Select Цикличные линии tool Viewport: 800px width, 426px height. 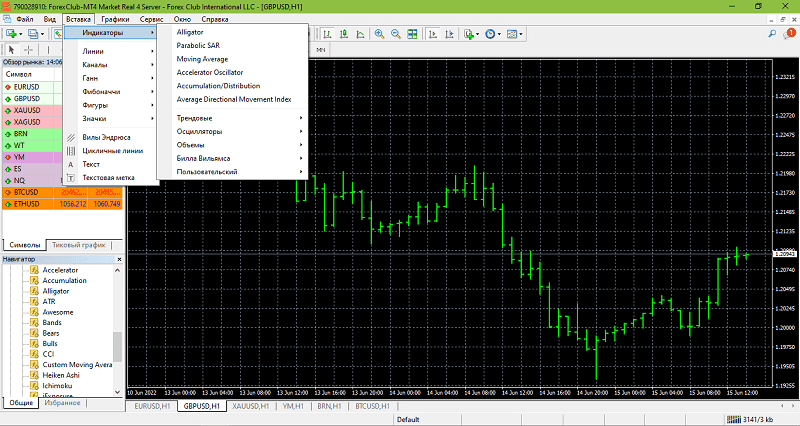[x=111, y=151]
